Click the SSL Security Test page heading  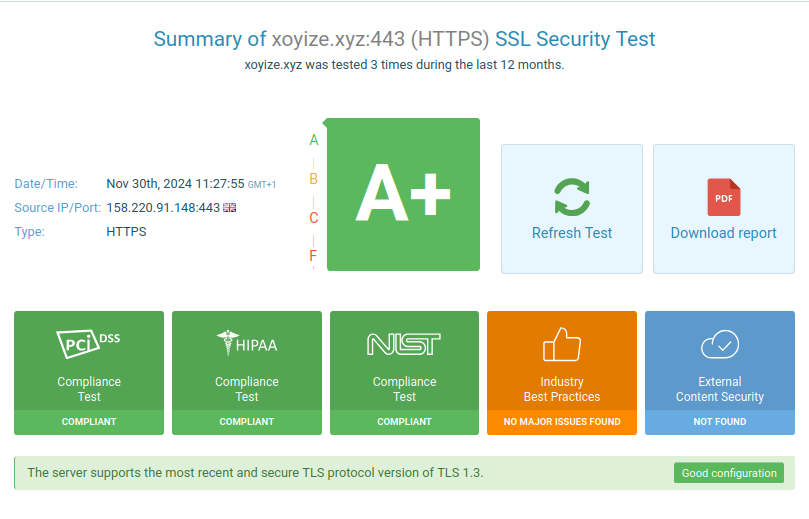404,40
